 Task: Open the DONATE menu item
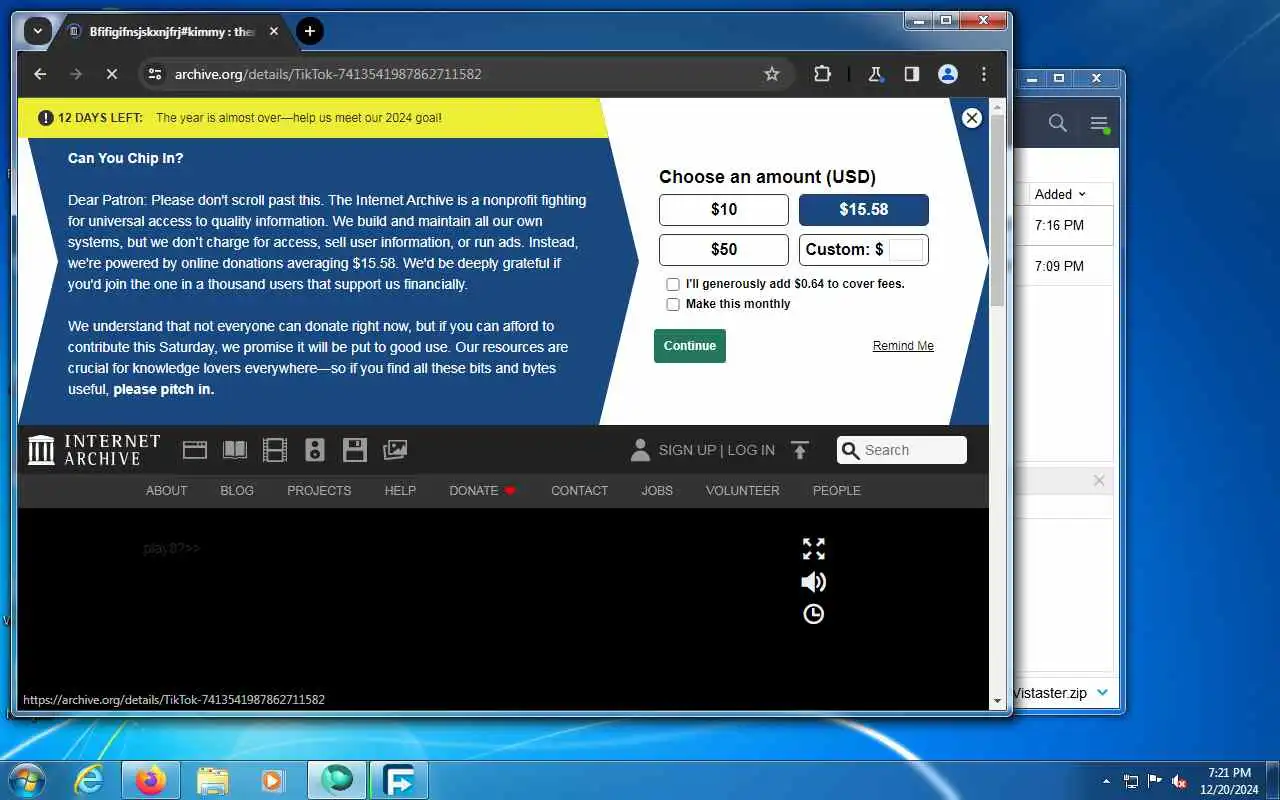(482, 491)
